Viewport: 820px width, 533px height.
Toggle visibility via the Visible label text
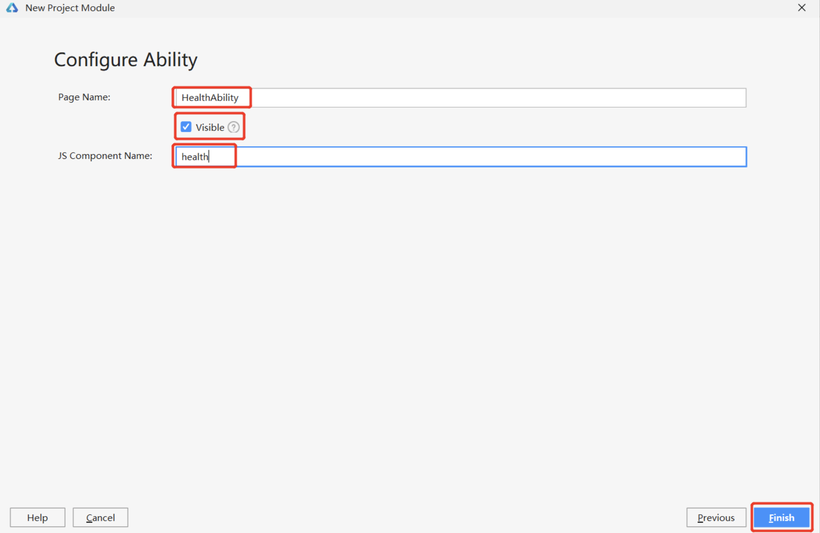(x=210, y=127)
